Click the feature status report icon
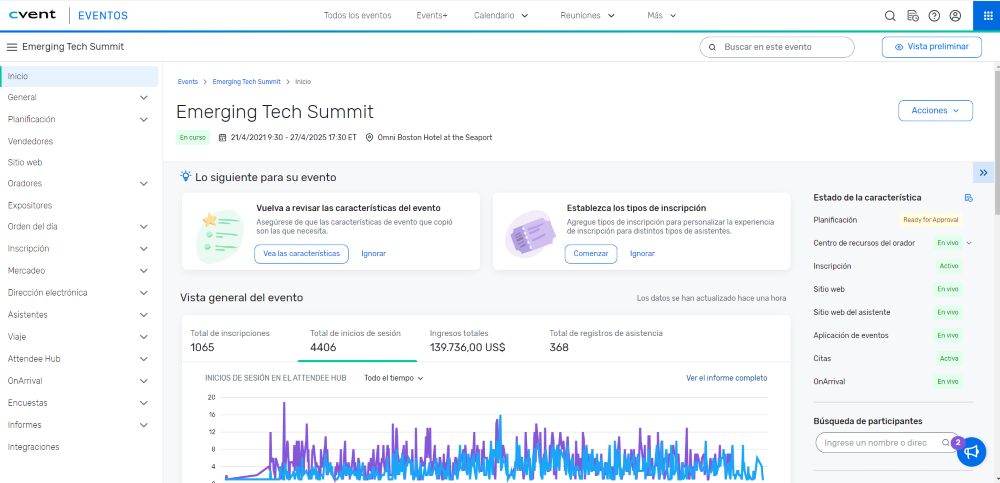This screenshot has width=1000, height=483. (x=968, y=198)
